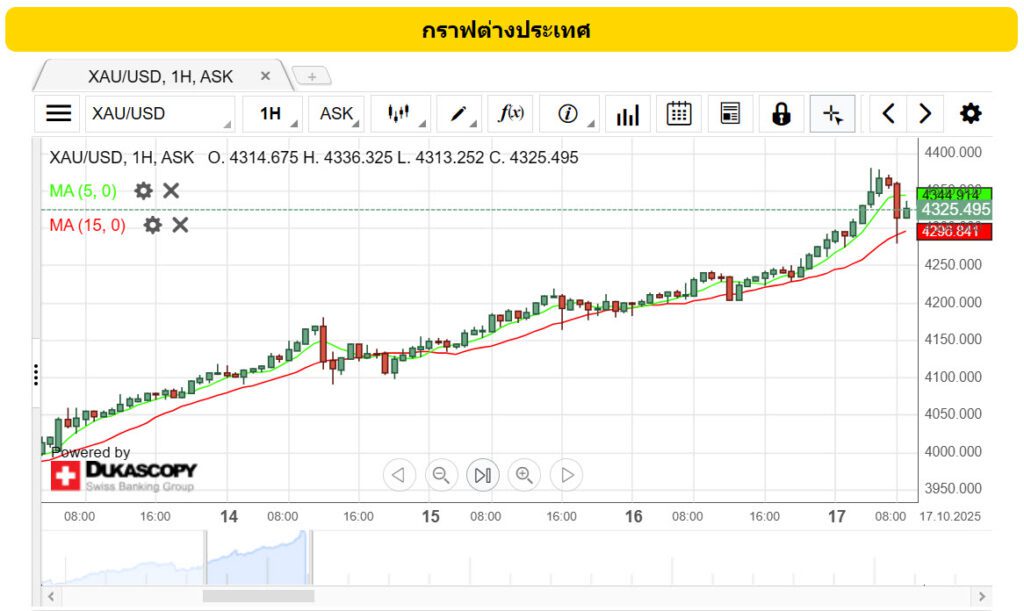Zoom in on the chart
This screenshot has width=1024, height=611.
524,475
